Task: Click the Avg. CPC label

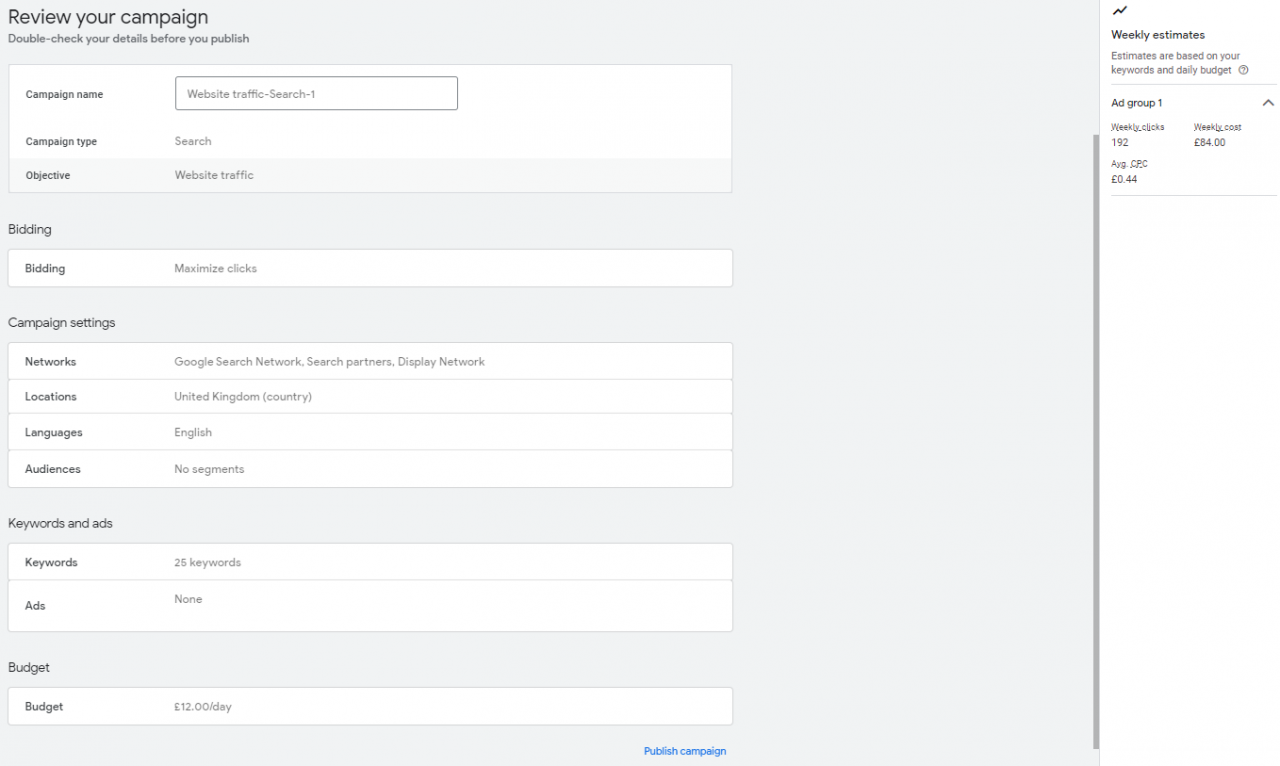Action: [1129, 163]
